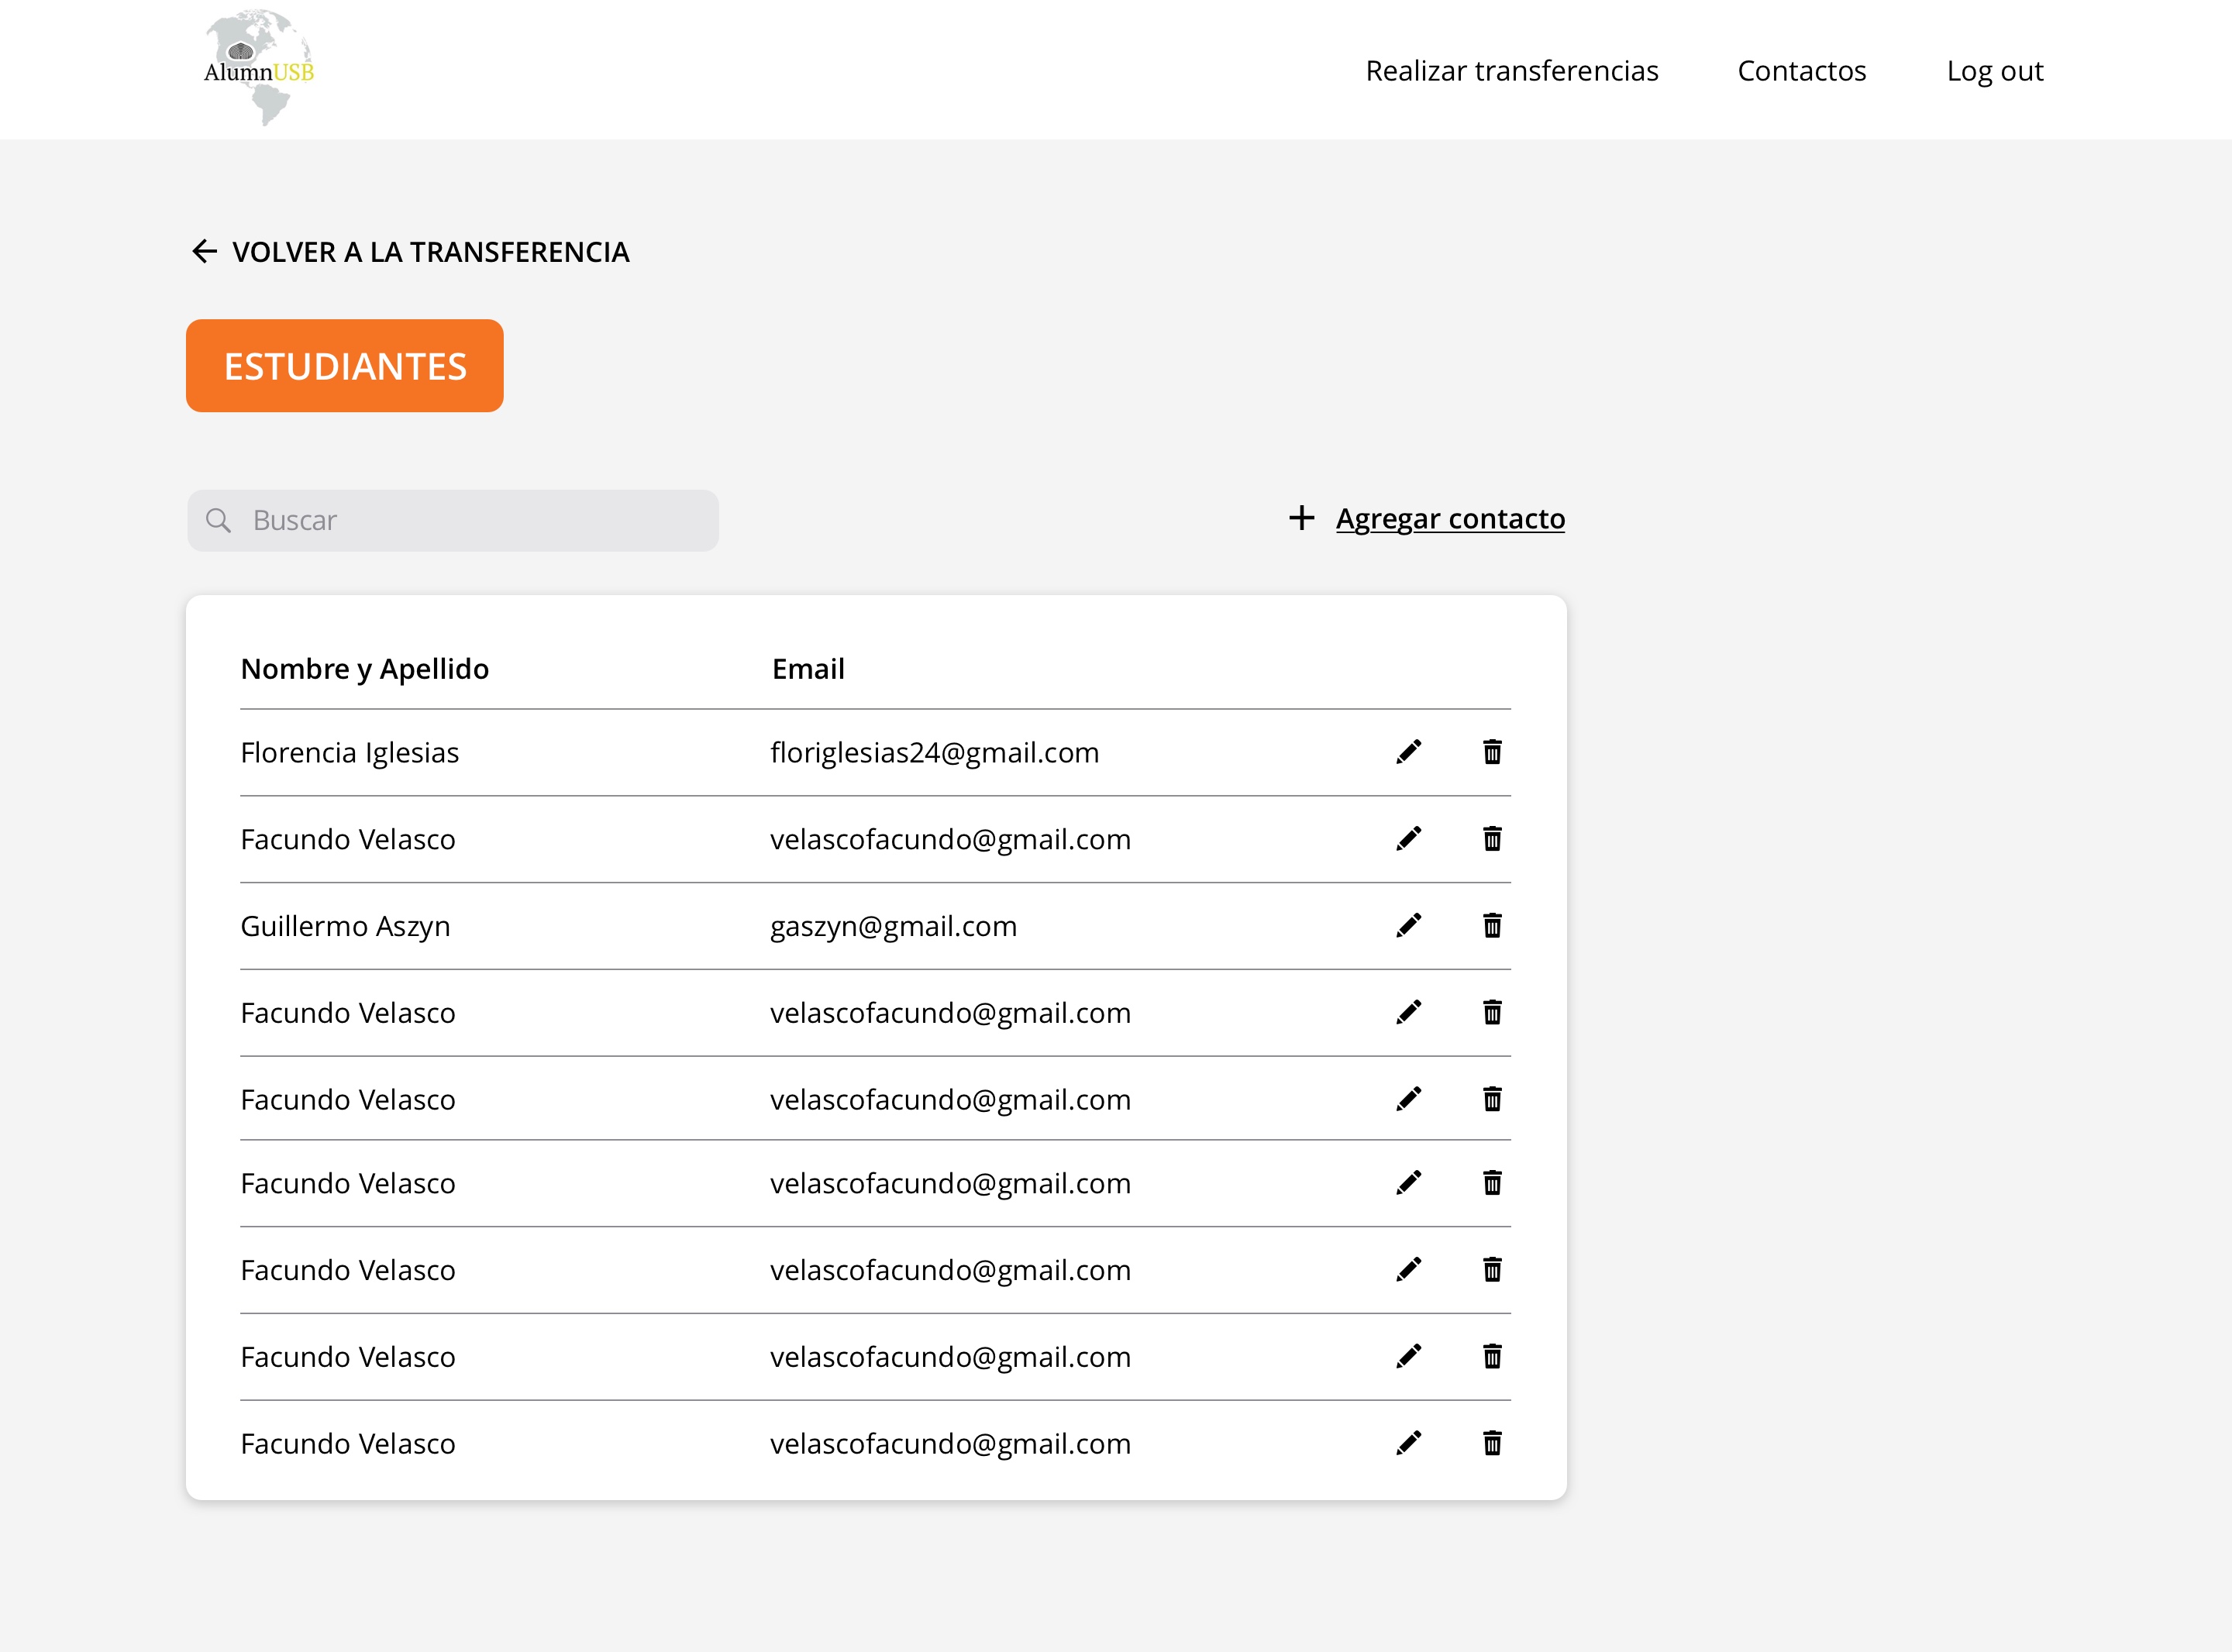Edit Florencia Iglesias contact with pencil icon
The image size is (2232, 1652).
[x=1408, y=752]
